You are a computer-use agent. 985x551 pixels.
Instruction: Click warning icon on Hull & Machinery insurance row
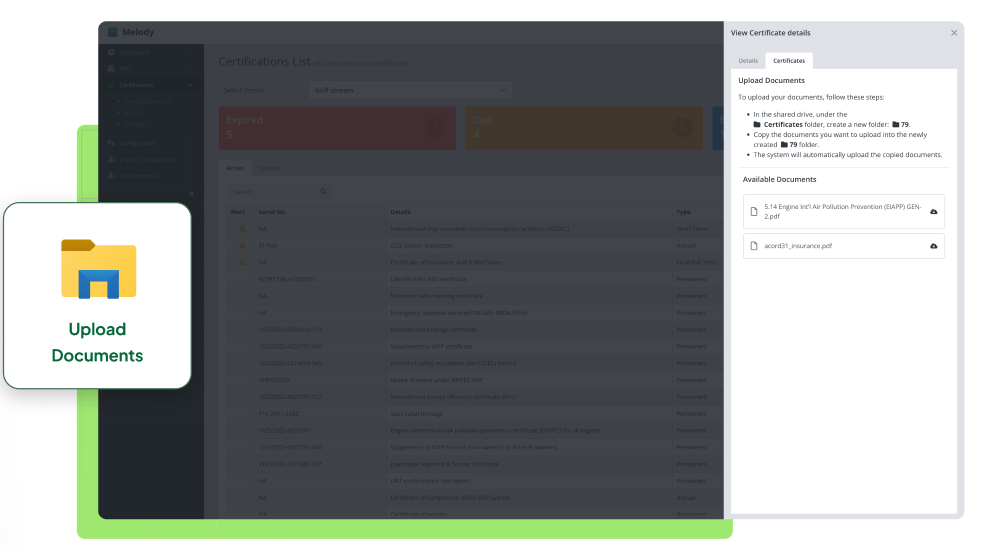[242, 263]
